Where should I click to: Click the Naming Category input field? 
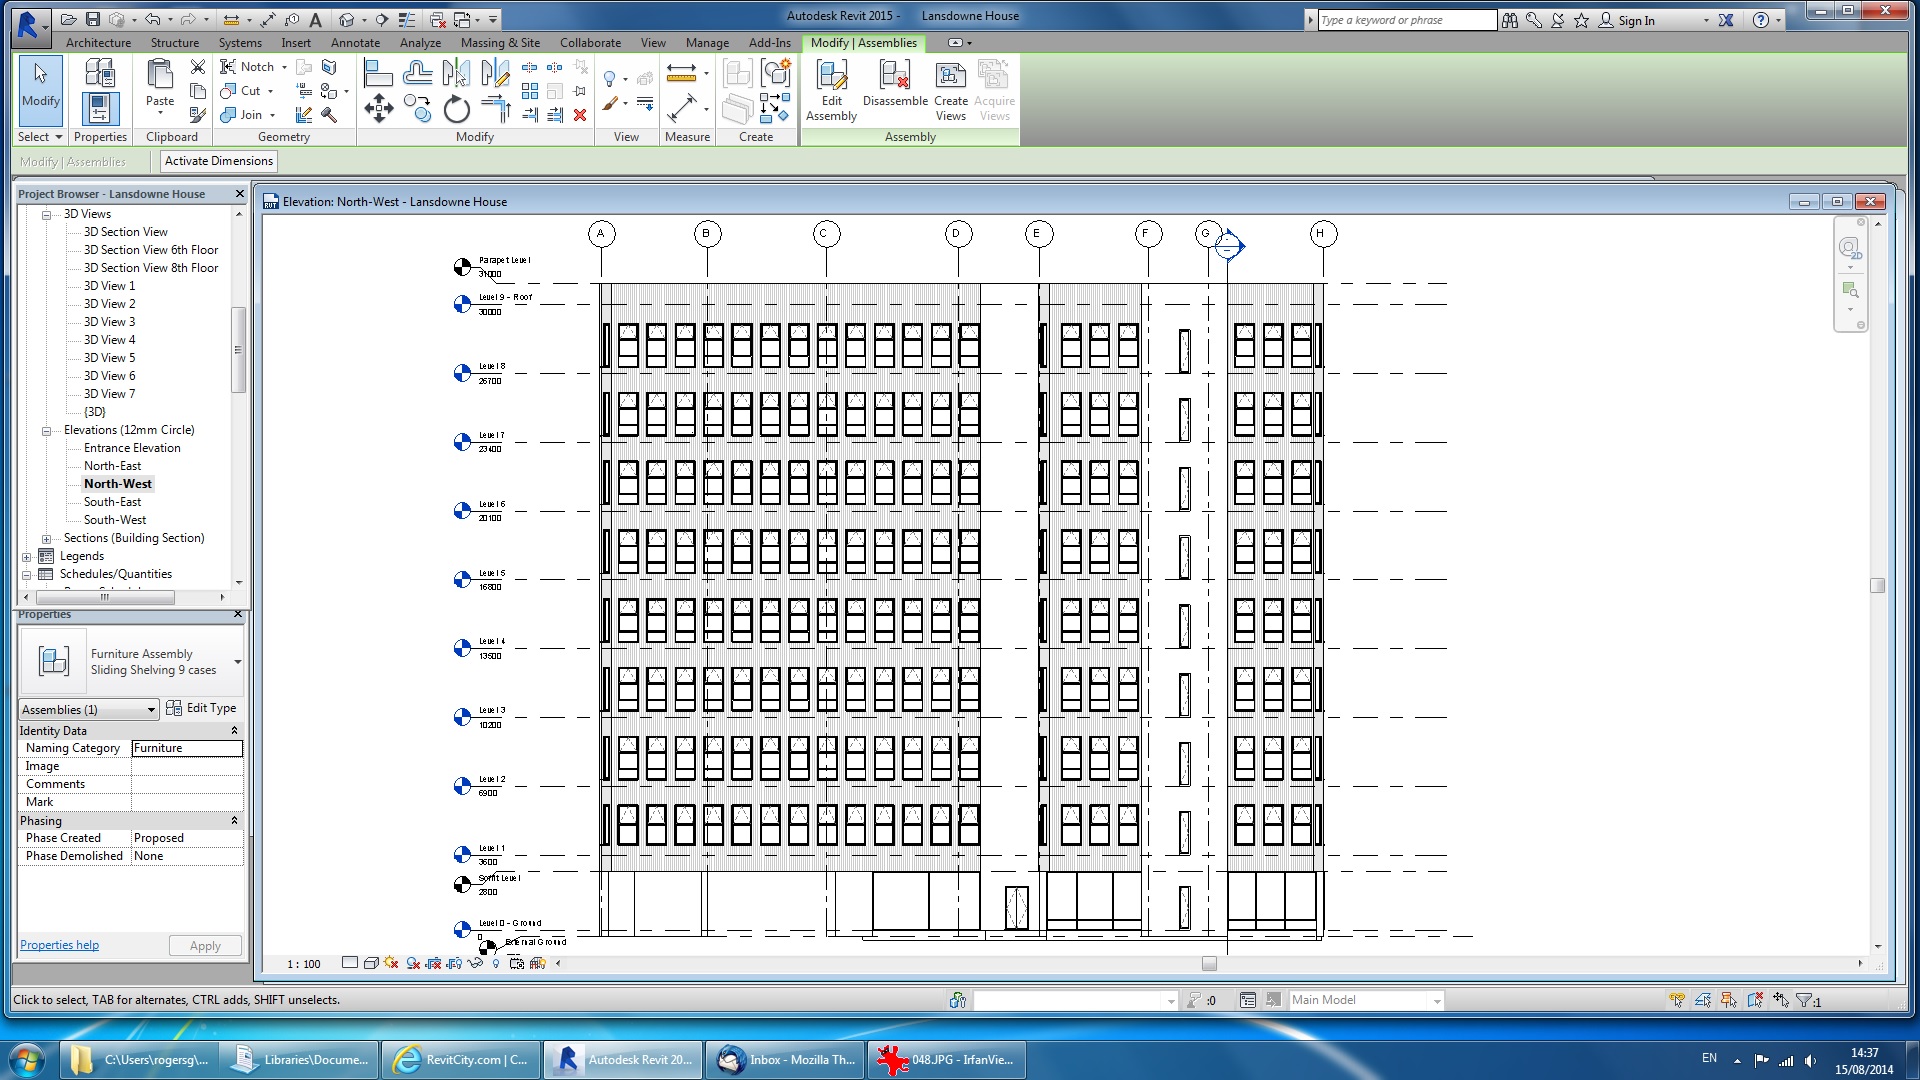coord(187,748)
